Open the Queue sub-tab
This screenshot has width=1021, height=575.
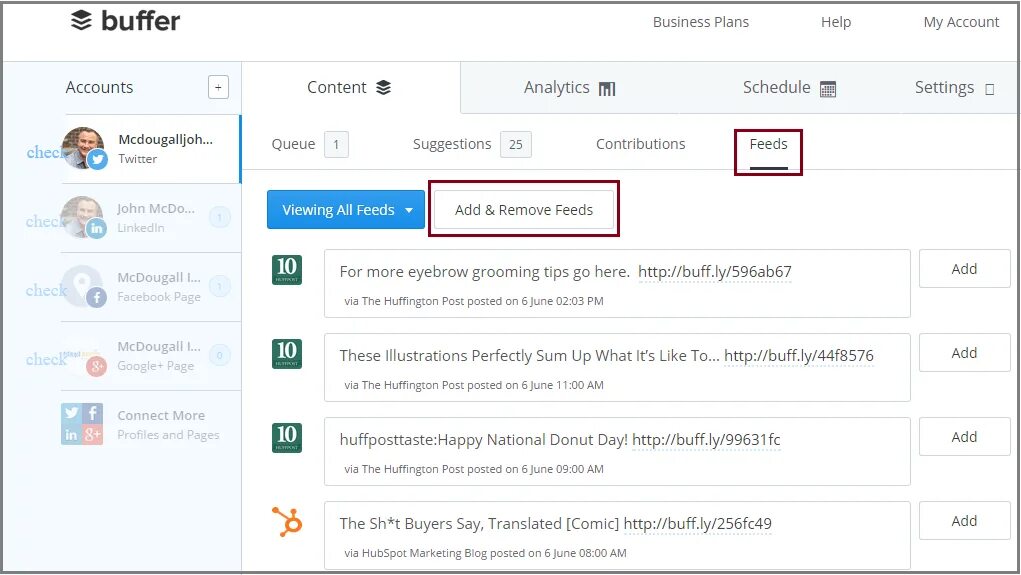click(x=293, y=144)
